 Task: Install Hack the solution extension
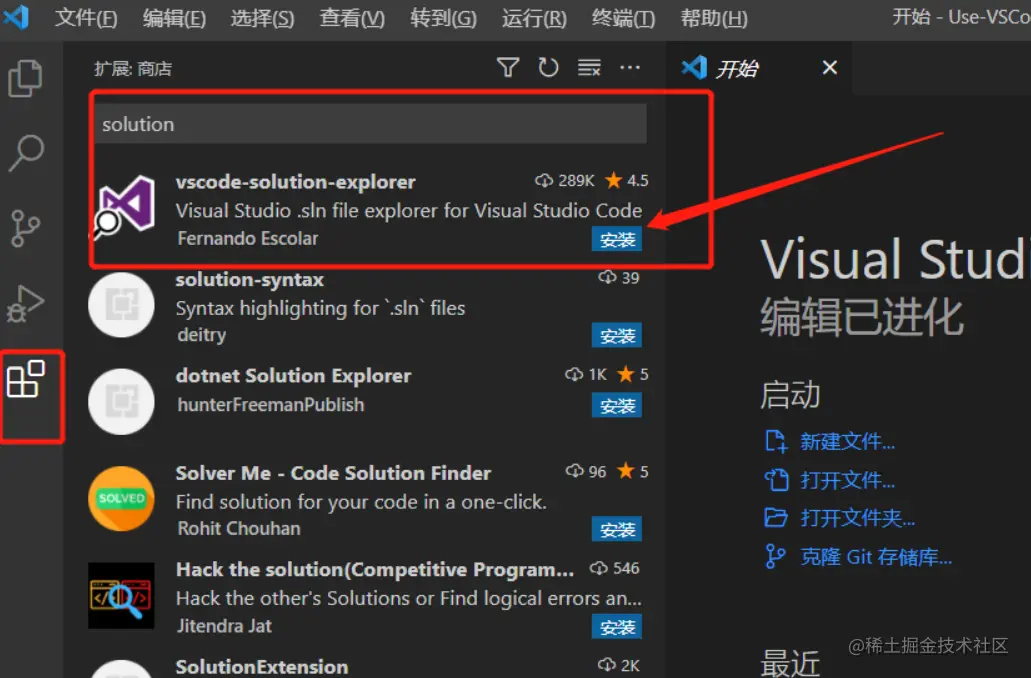(x=617, y=627)
